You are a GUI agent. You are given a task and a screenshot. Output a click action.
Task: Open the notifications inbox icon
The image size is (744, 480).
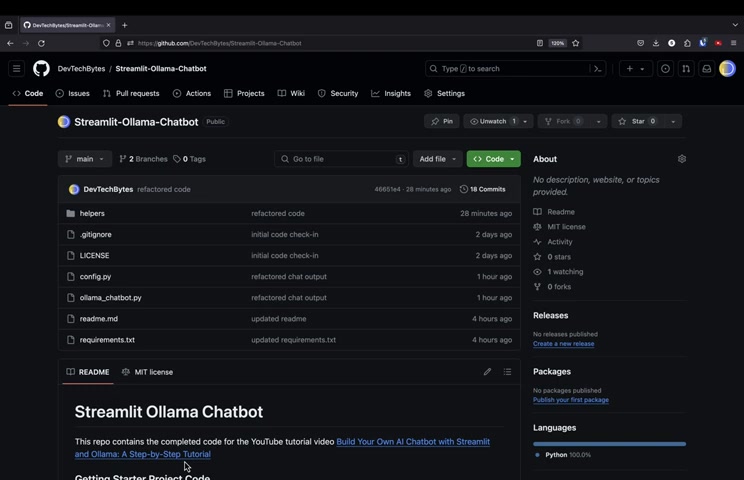pyautogui.click(x=707, y=69)
